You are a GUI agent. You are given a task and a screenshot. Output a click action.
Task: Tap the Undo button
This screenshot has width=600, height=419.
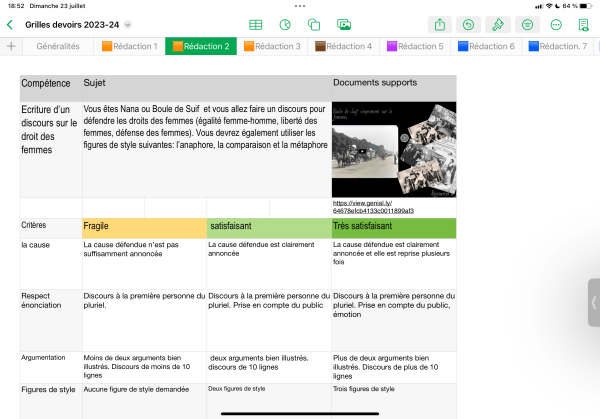click(469, 24)
